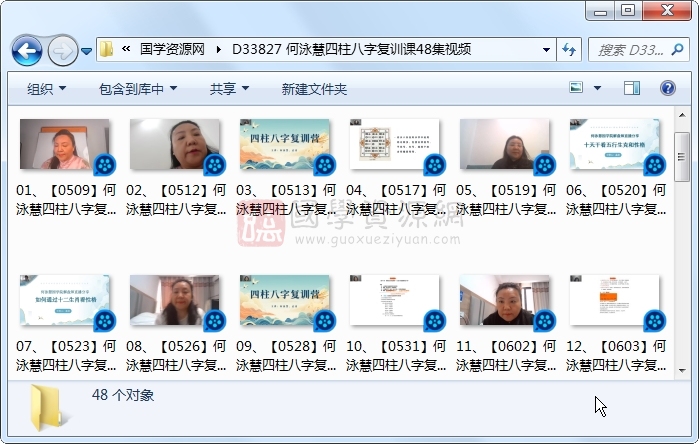Click file name 12、【0603】何泳慧四柱八字复...

click(x=617, y=355)
